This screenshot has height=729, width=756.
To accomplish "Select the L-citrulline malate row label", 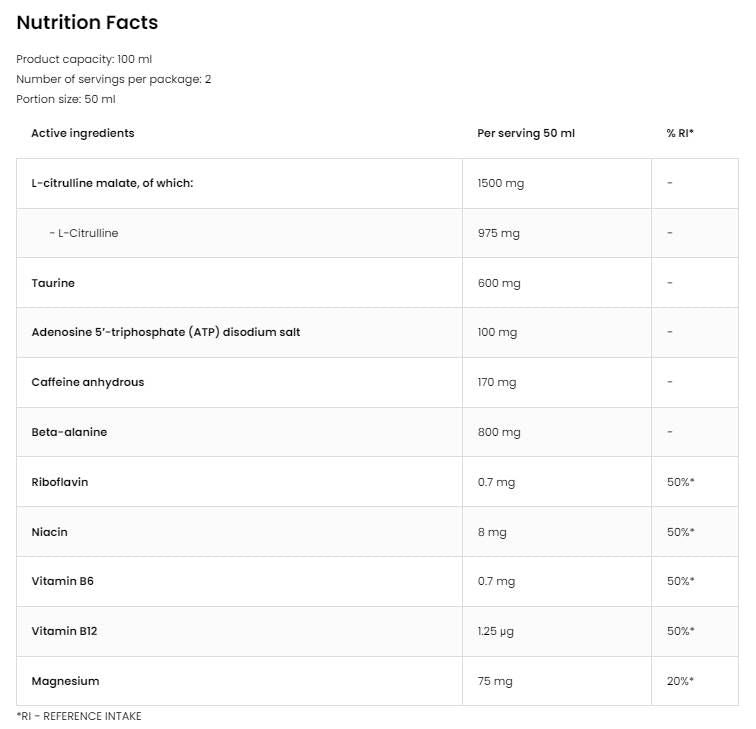I will click(x=112, y=183).
